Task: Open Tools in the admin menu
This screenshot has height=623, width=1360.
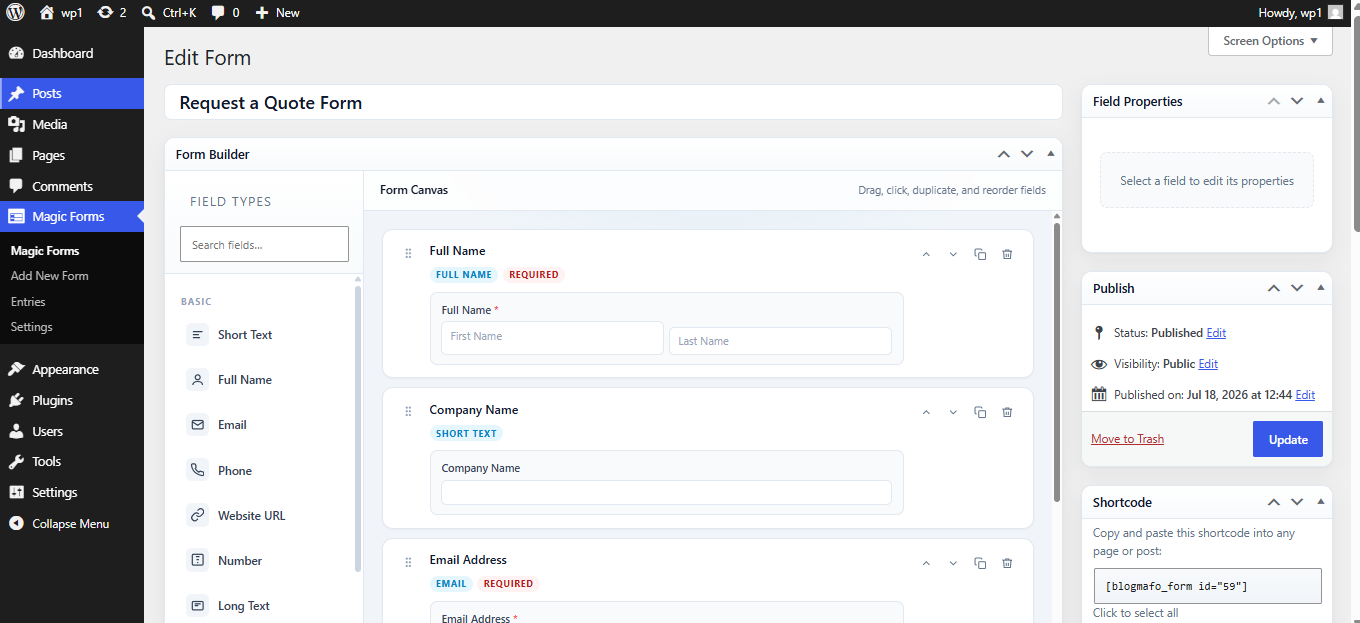Action: 72,461
